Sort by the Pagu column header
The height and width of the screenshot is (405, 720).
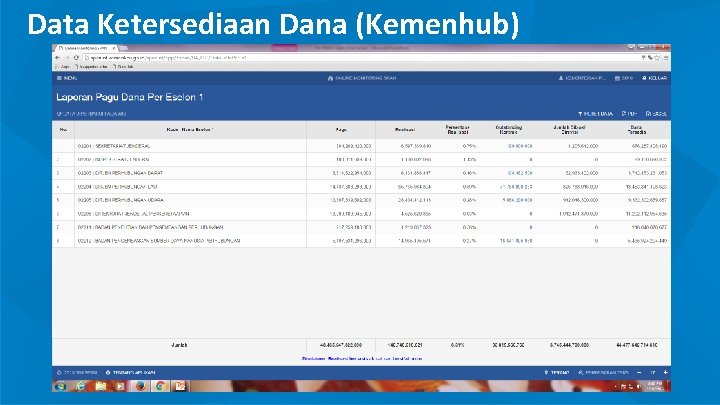coord(341,130)
